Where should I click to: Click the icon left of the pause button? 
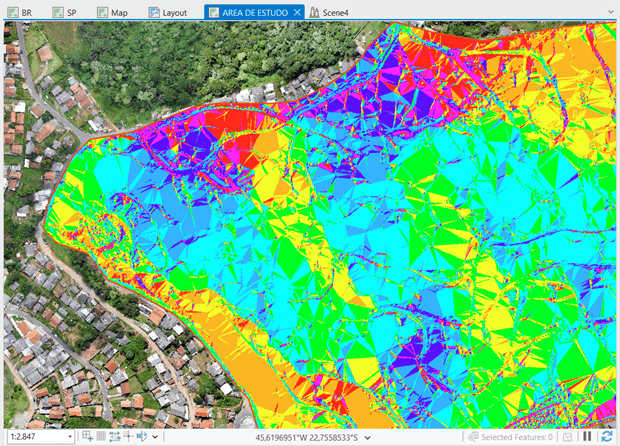pos(568,437)
